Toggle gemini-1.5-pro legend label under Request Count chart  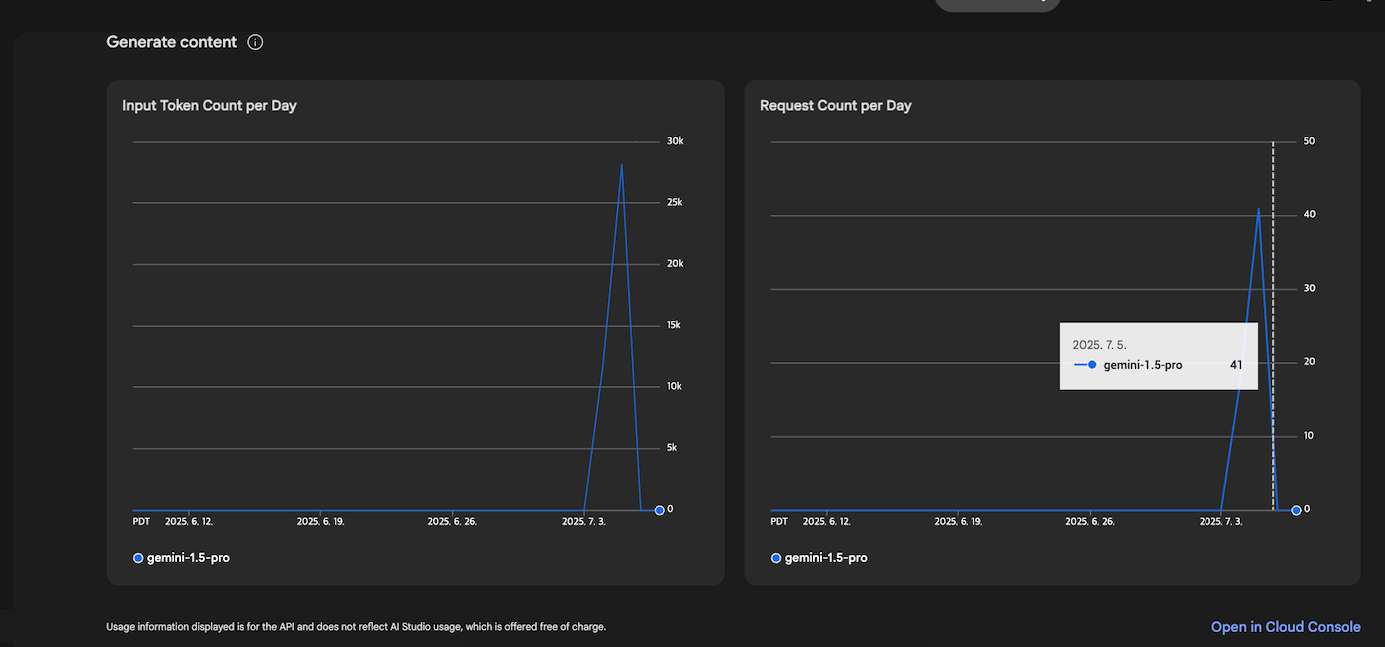(825, 558)
